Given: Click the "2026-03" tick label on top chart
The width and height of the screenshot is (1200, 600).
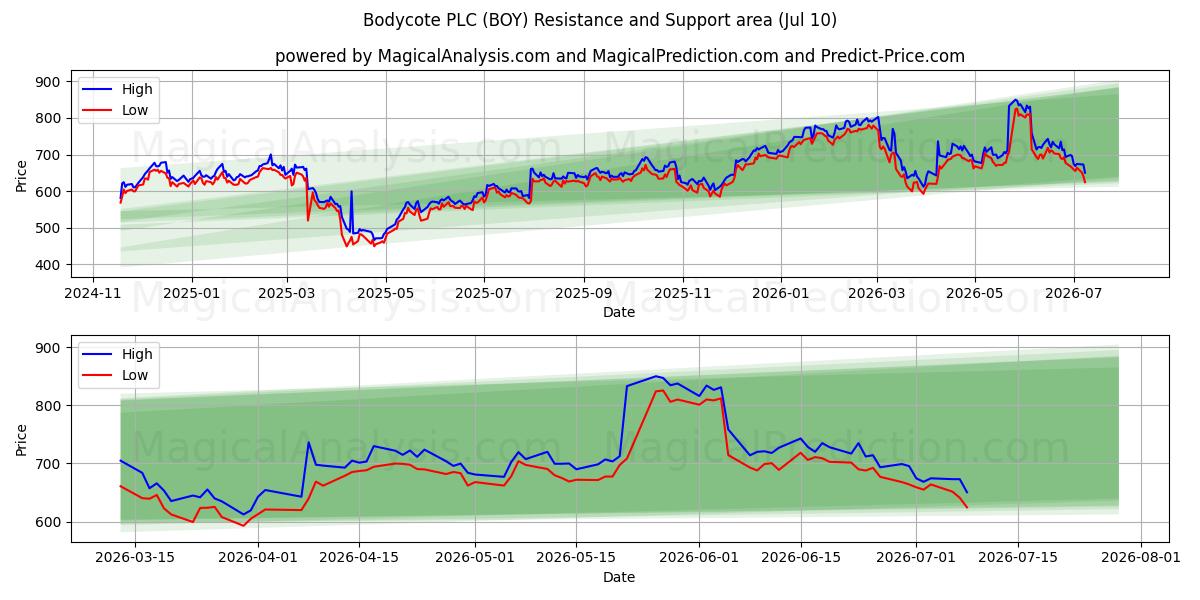Looking at the screenshot, I should (877, 293).
